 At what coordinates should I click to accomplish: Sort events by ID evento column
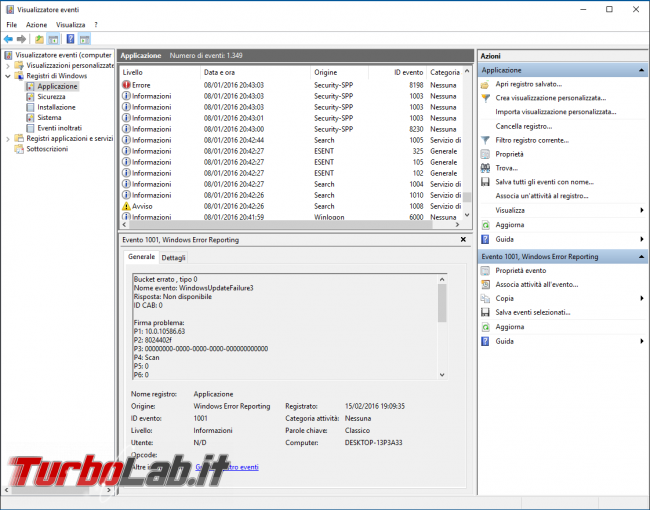[x=398, y=73]
